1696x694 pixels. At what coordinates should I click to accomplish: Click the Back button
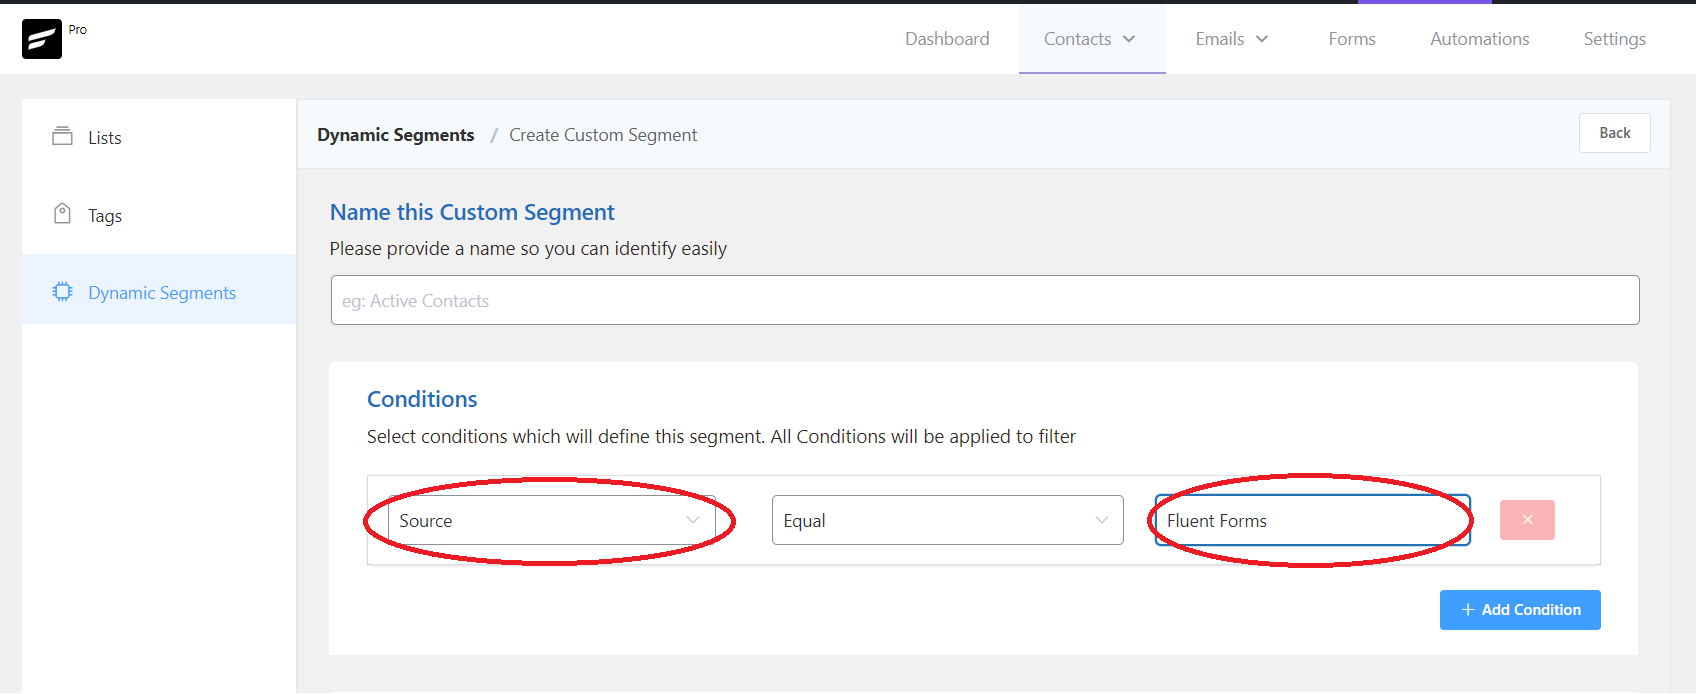tap(1614, 133)
